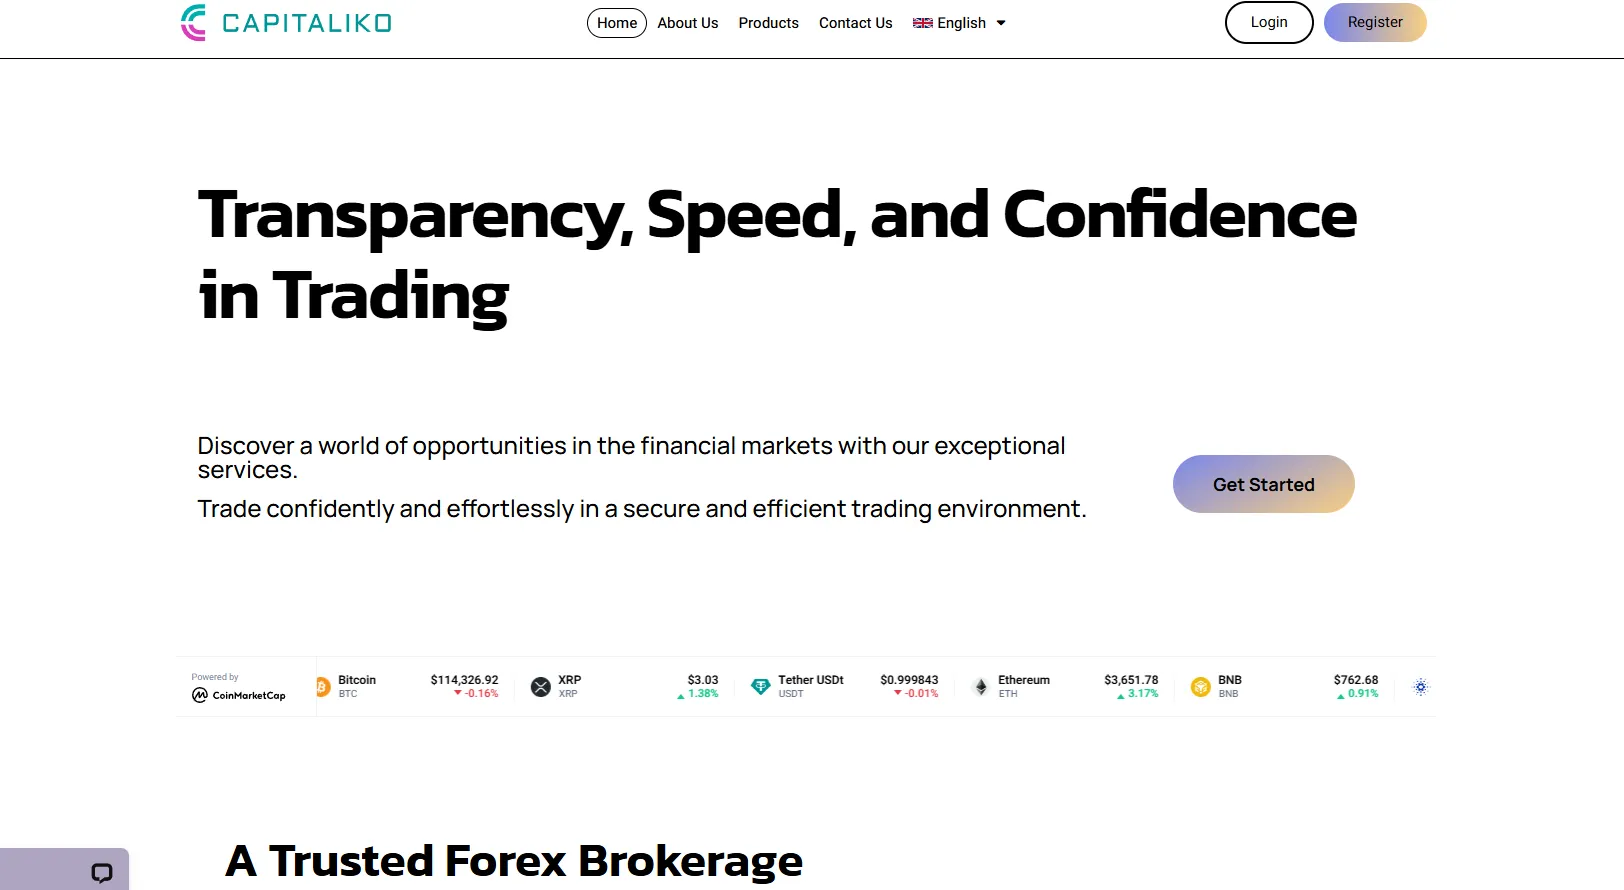Click the Capitaliko logo icon
Viewport: 1624px width, 890px height.
194,22
